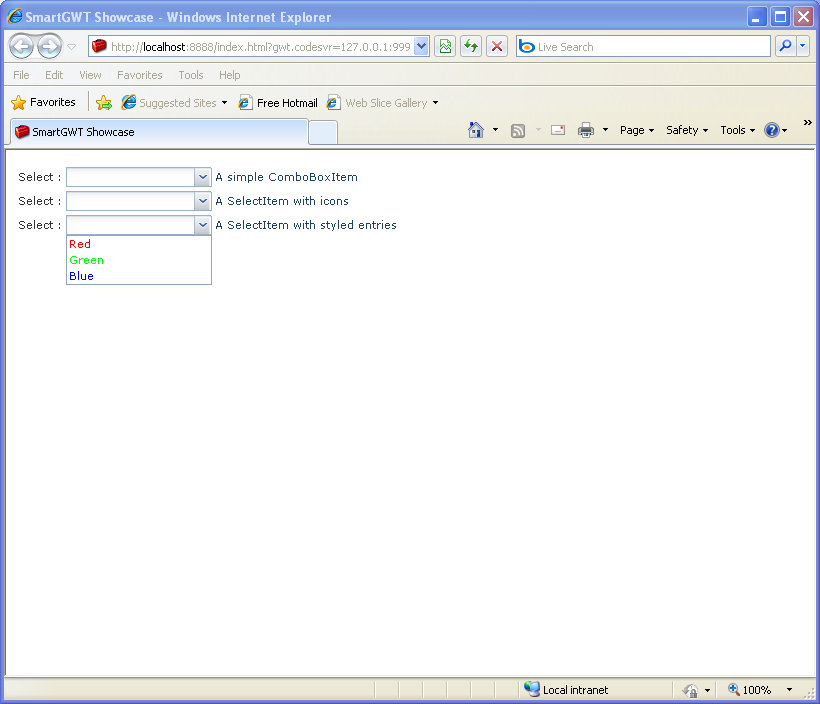Click the 'A simple ComboBoxItem' hint text
Image resolution: width=820 pixels, height=704 pixels.
tap(287, 177)
